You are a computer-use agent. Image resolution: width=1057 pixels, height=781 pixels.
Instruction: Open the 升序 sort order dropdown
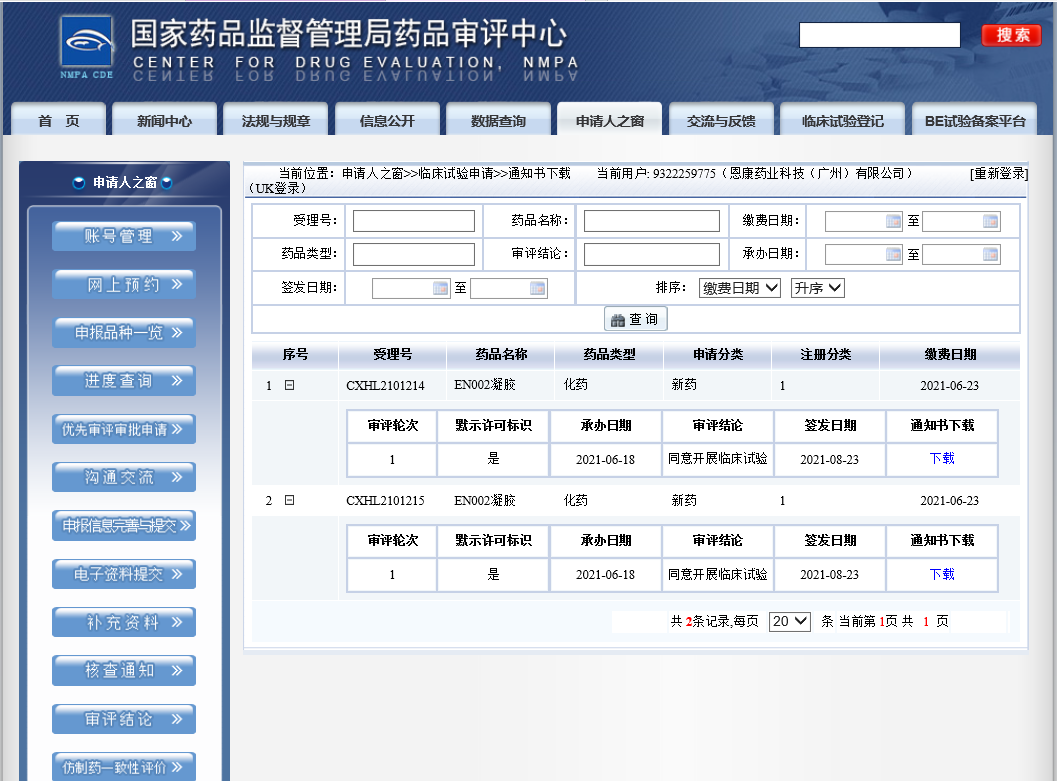pyautogui.click(x=817, y=288)
